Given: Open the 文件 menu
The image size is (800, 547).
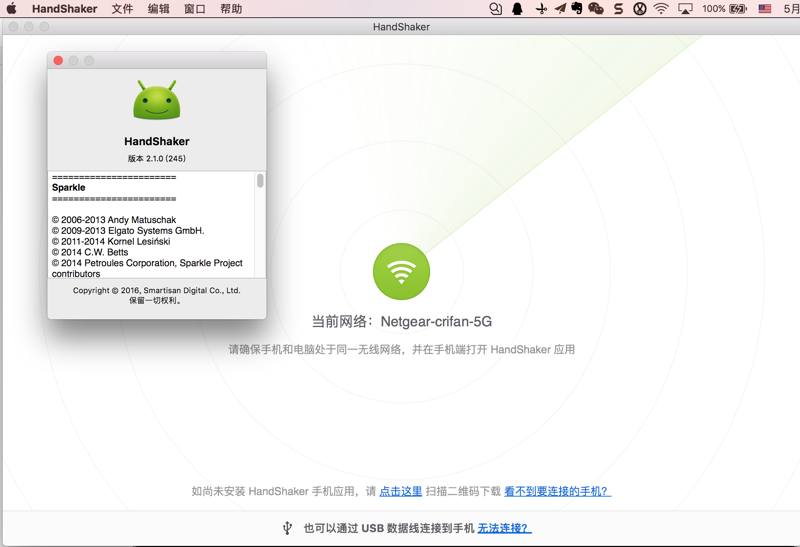Looking at the screenshot, I should (122, 9).
